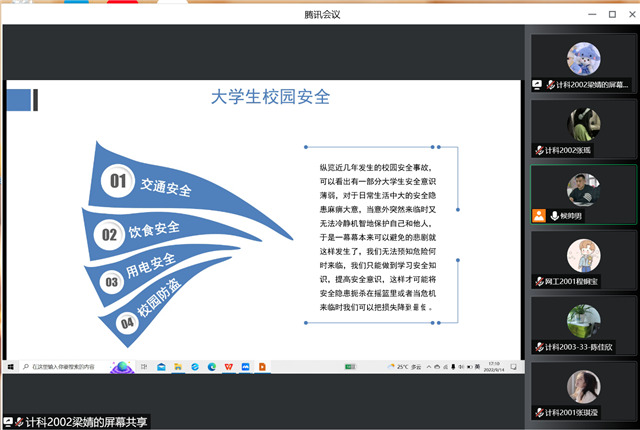640x430 pixels.
Task: Click the paragraph starting 纵览近几年发生的校园安全事故
Action: click(x=378, y=237)
